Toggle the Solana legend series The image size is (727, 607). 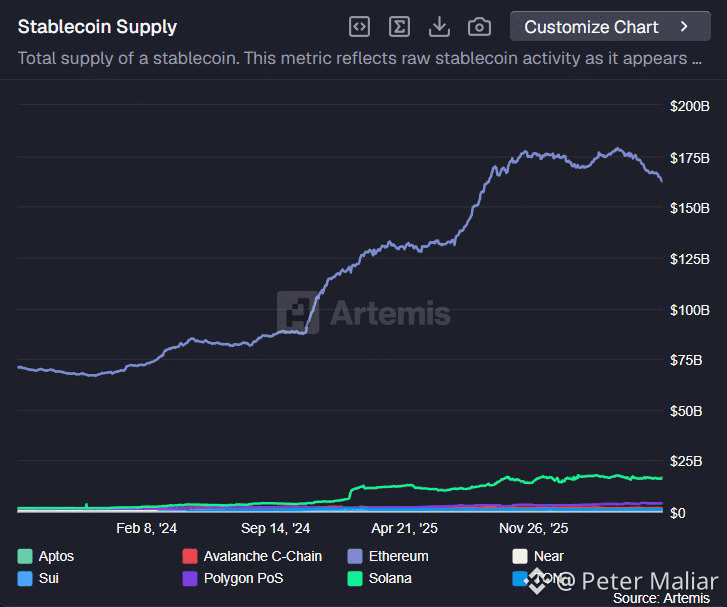(x=380, y=578)
